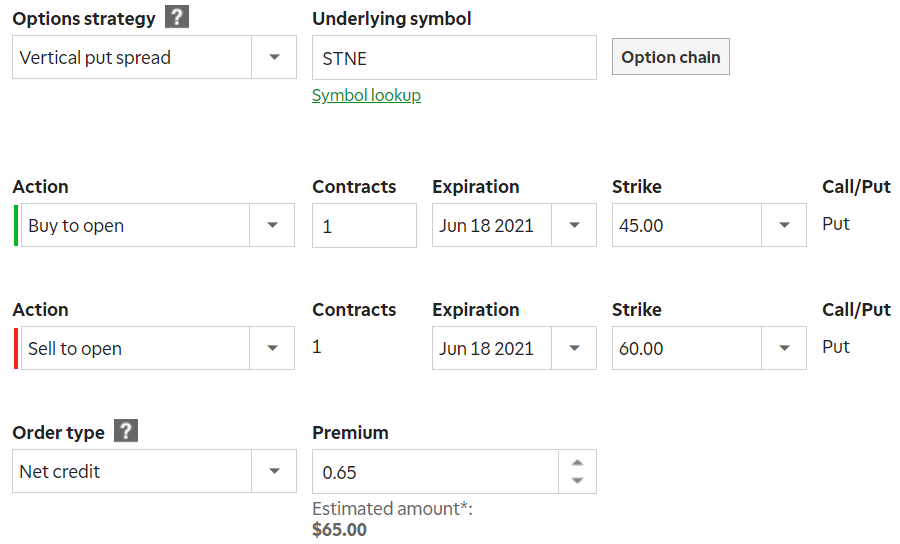900x544 pixels.
Task: Open the first leg Jun 18 2021 expiration dropdown
Action: click(514, 226)
